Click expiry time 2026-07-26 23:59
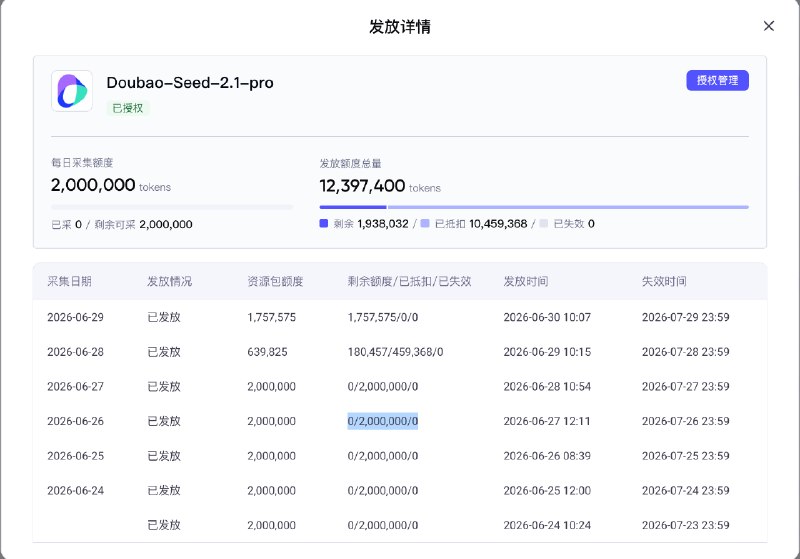Screen dimensions: 800x559 685,421
